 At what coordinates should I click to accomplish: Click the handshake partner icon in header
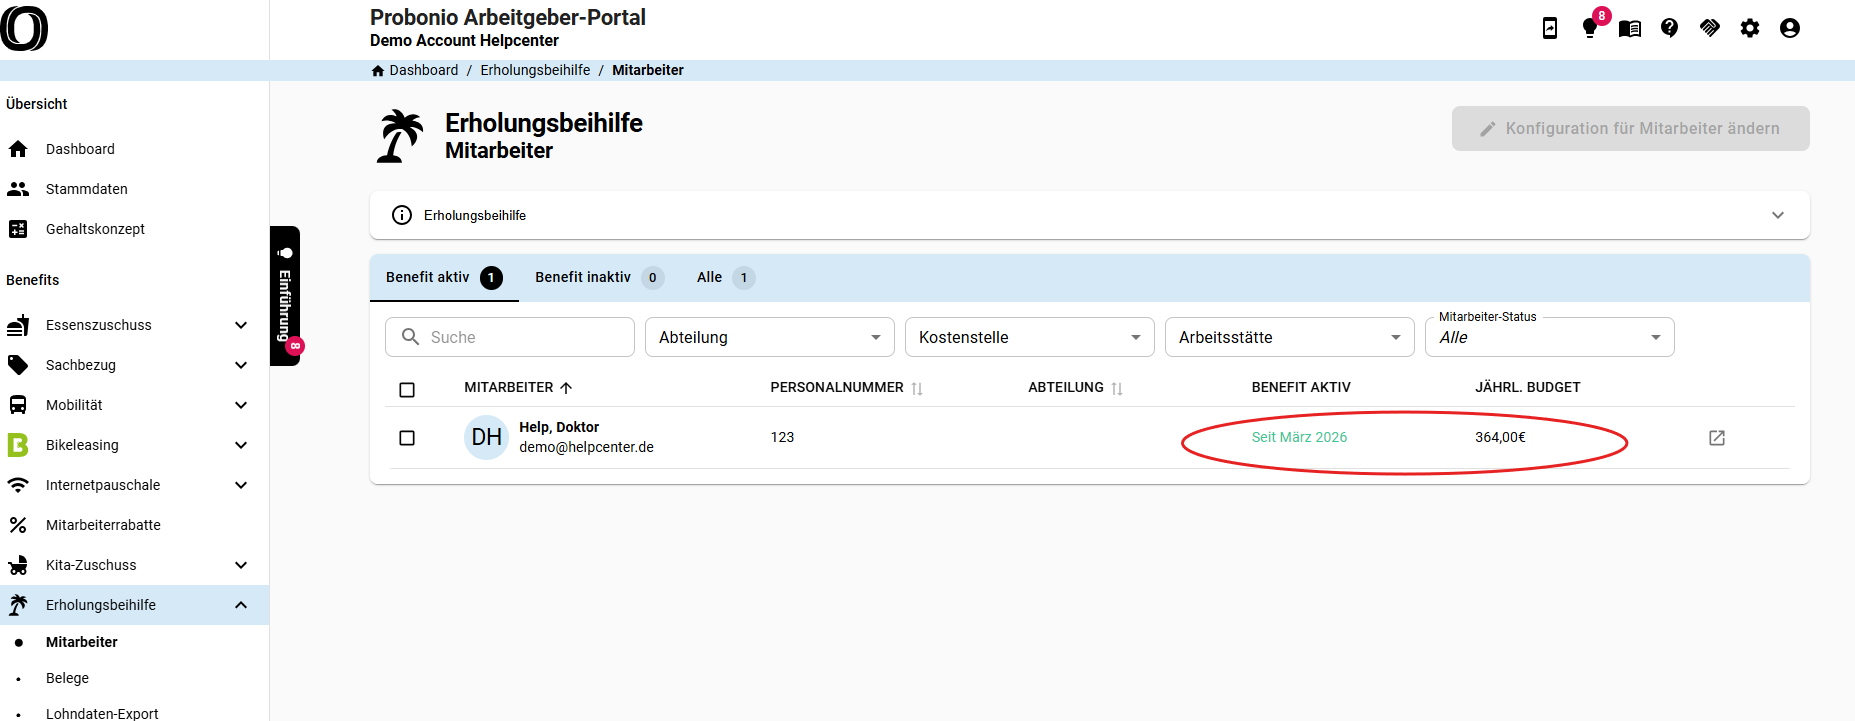(x=1710, y=28)
